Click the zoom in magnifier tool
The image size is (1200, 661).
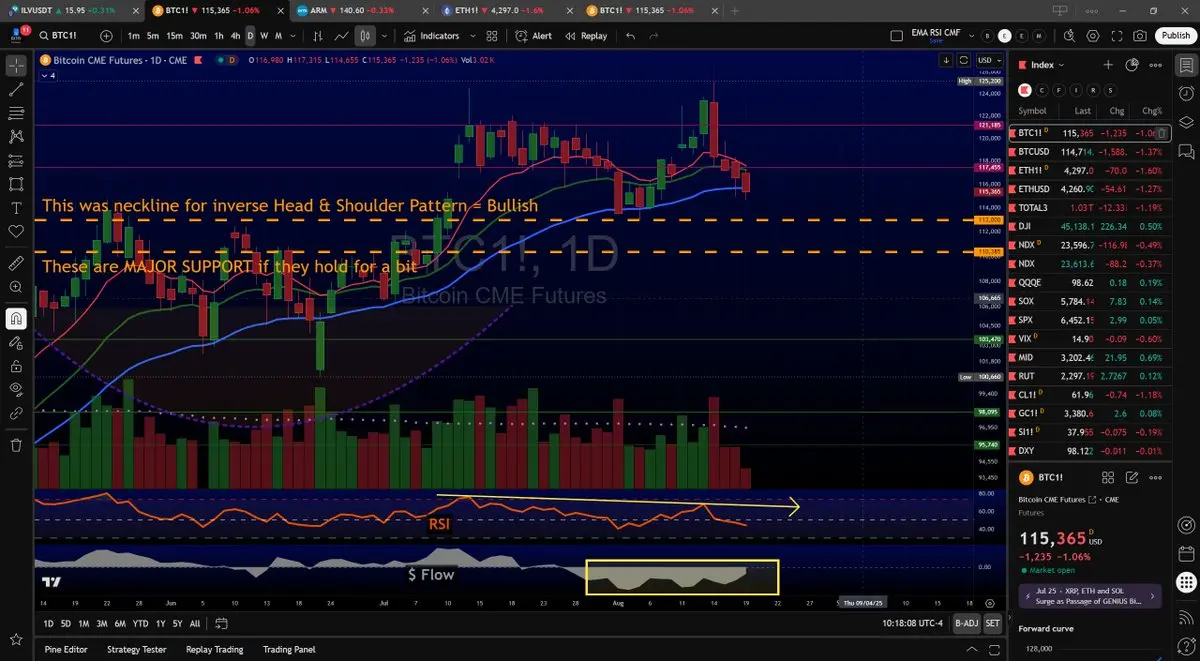pyautogui.click(x=16, y=287)
